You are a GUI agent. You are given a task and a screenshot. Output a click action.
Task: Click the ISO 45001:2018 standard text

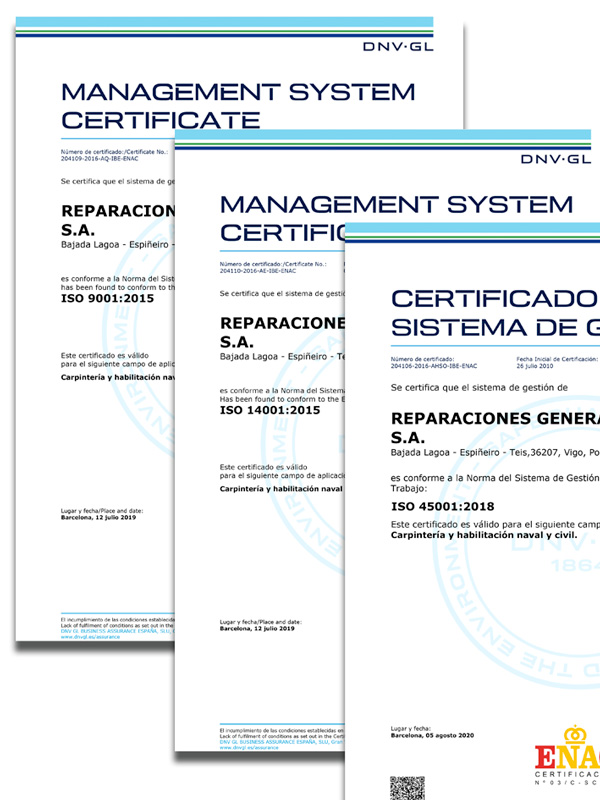[x=437, y=508]
